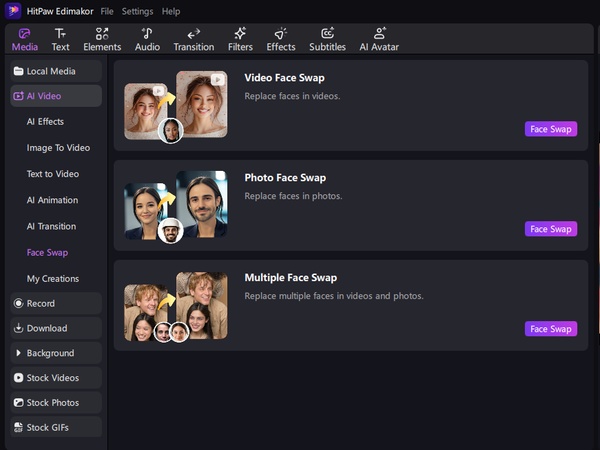Screen dimensions: 600x450
Task: Open the Filters panel
Action: point(240,39)
